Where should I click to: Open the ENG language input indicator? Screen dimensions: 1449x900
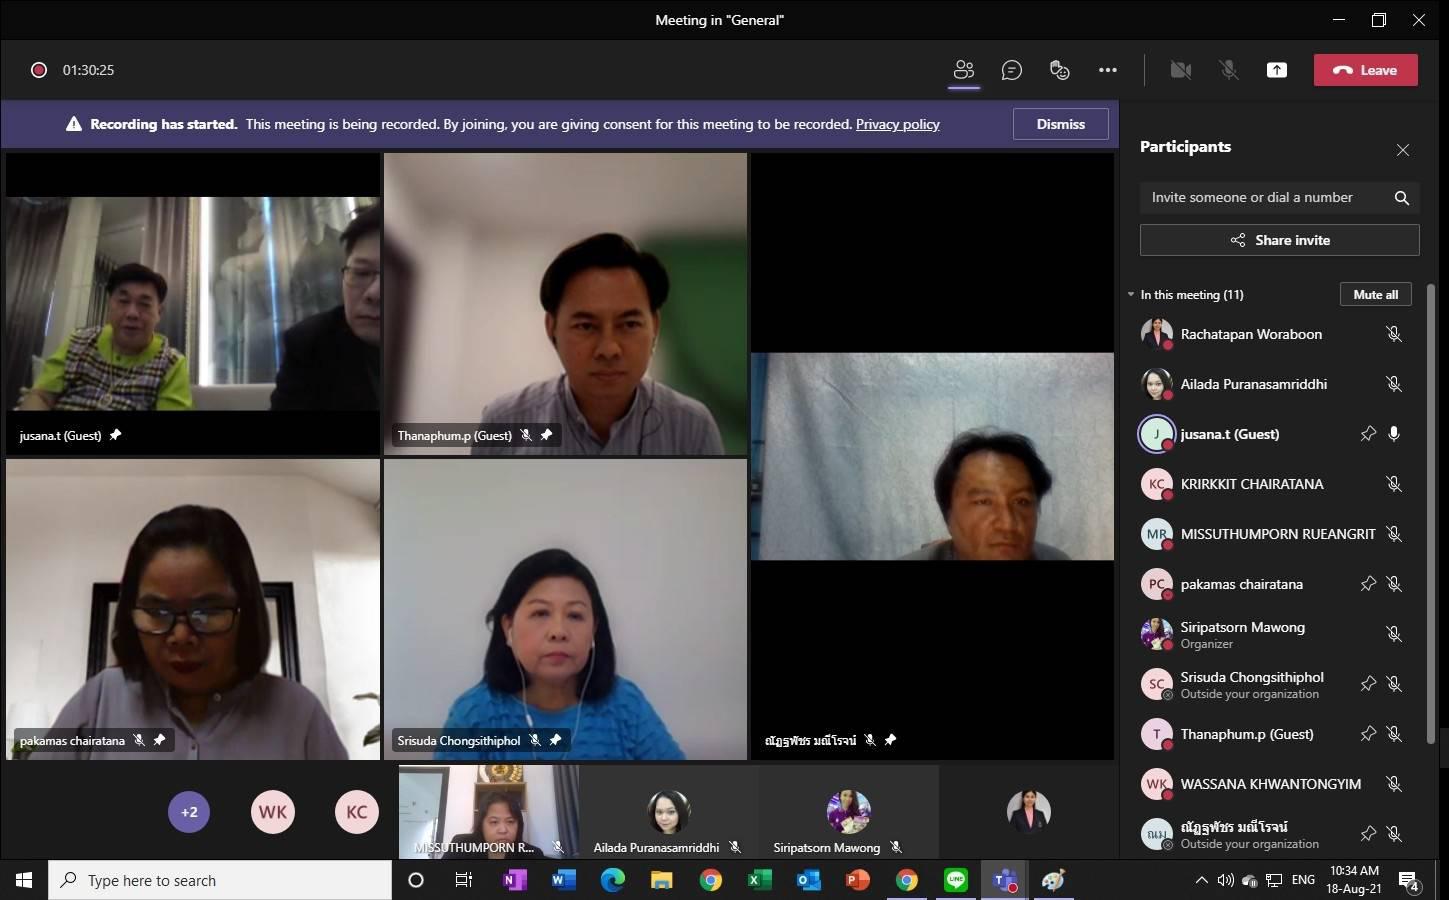(1303, 880)
